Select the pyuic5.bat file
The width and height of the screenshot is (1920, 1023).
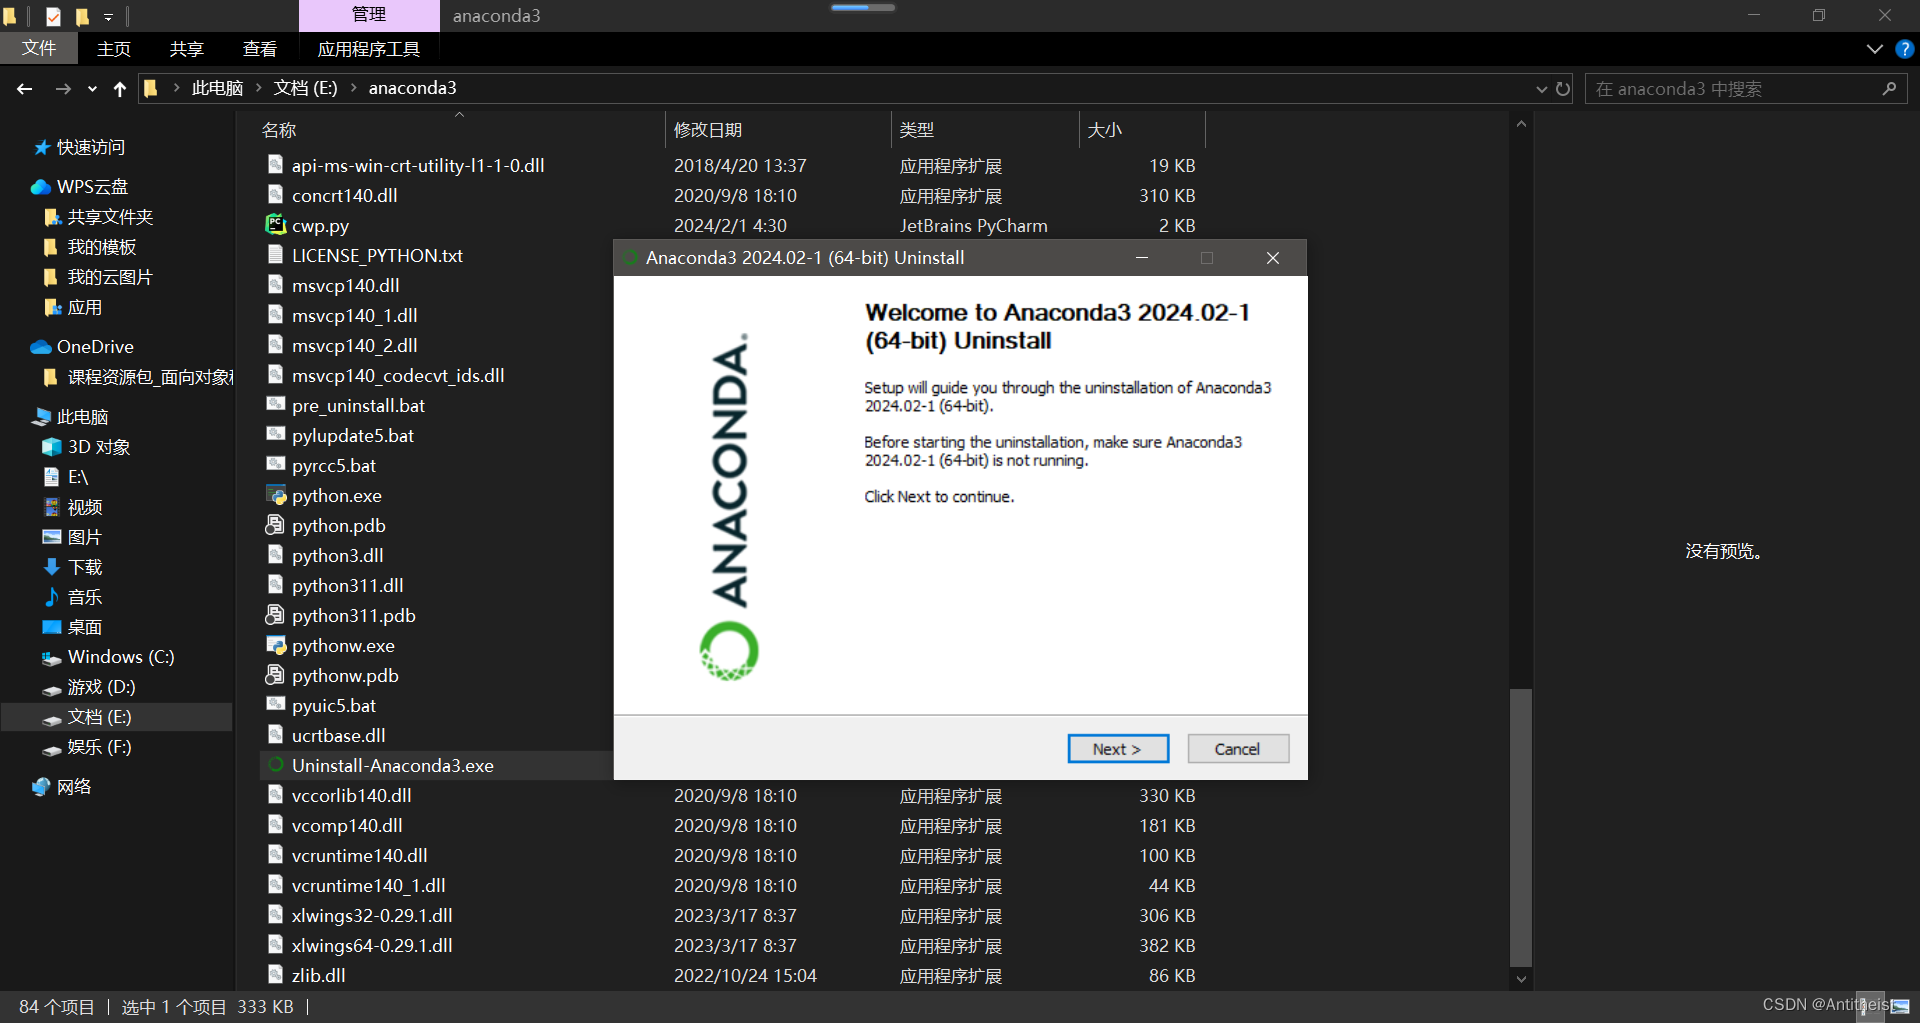click(x=334, y=705)
